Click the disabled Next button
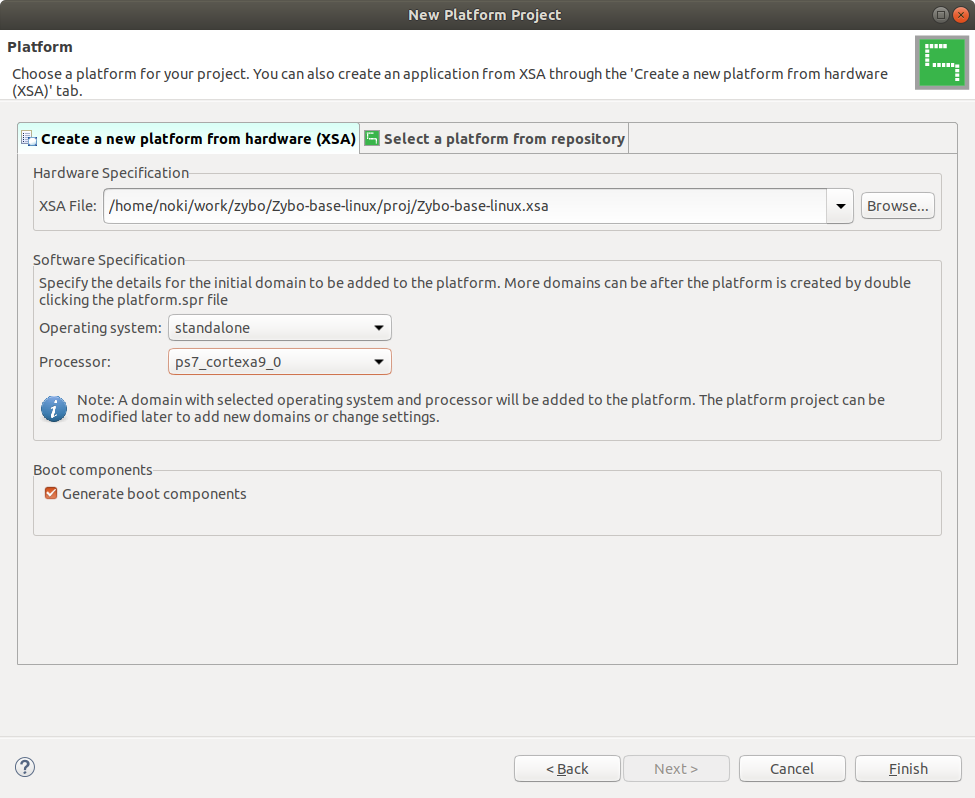The width and height of the screenshot is (975, 798). click(x=676, y=769)
